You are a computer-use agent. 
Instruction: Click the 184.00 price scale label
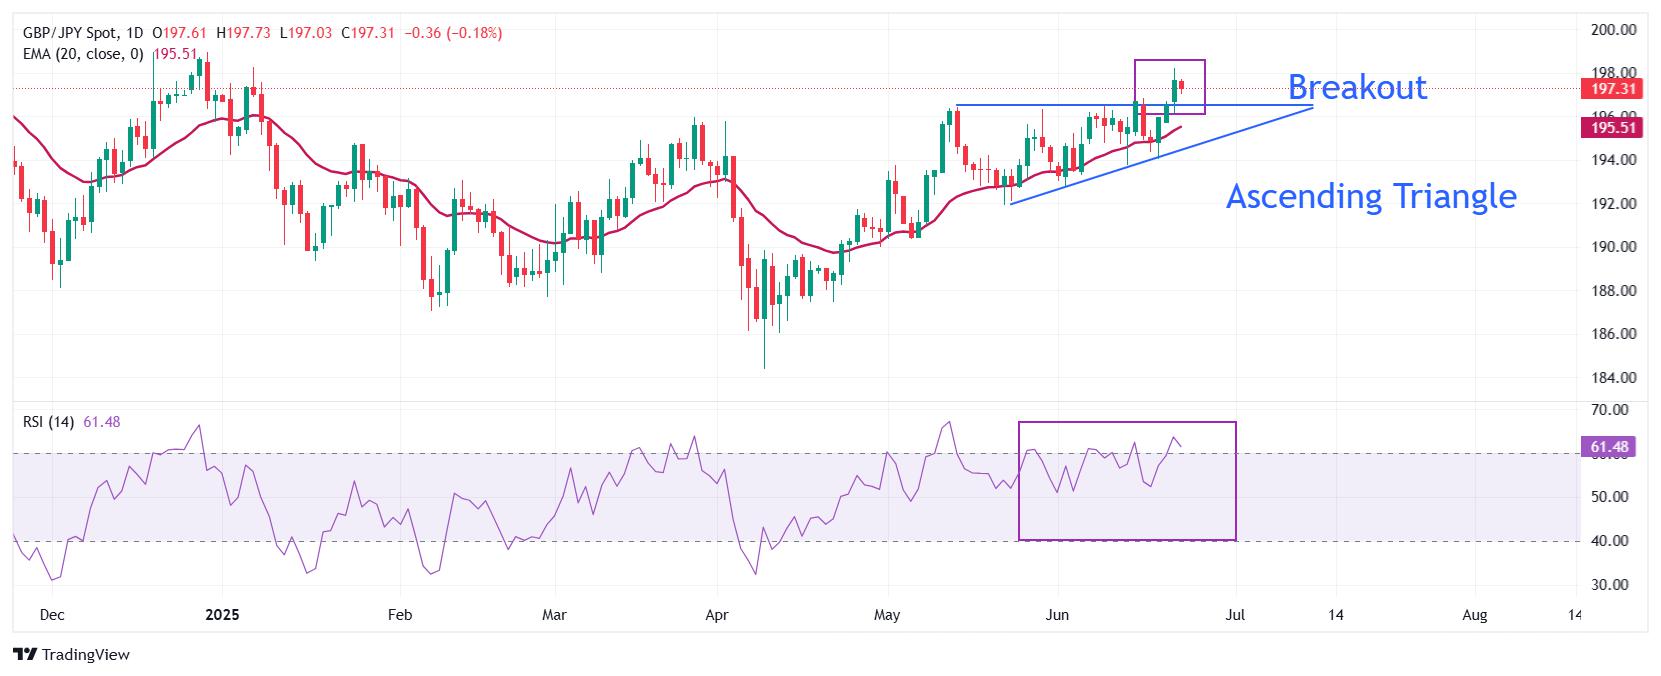(x=1613, y=378)
